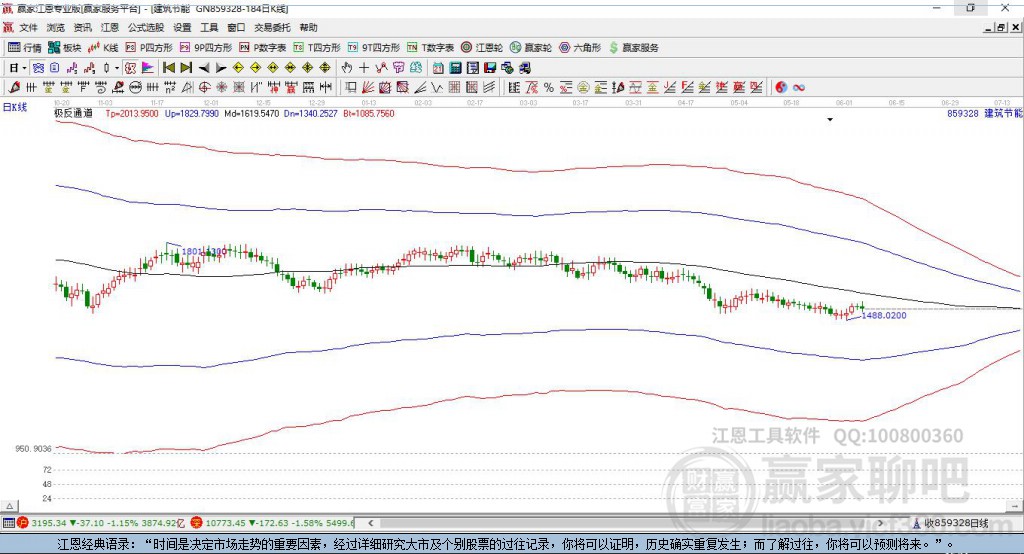
Task: Open the T四方形 tool
Action: pos(317,48)
